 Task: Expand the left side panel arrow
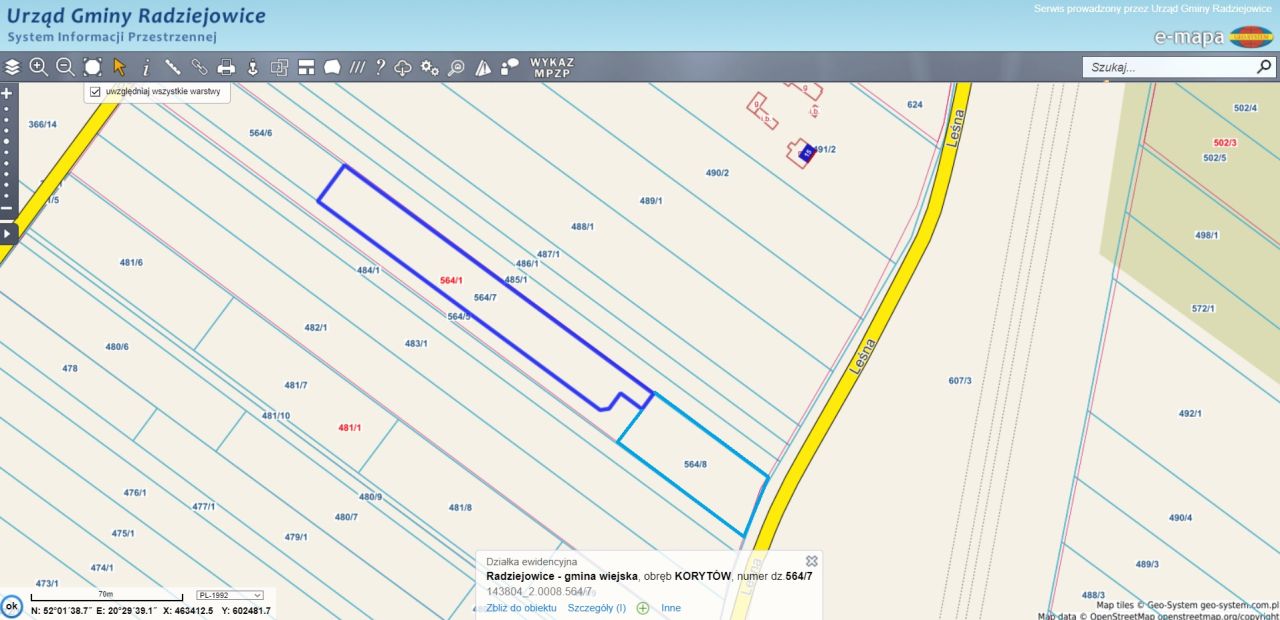[x=7, y=234]
